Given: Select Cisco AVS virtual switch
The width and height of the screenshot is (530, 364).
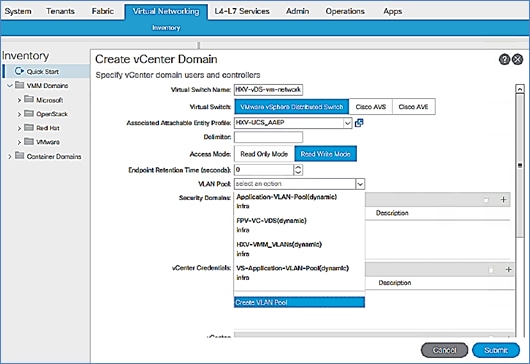Looking at the screenshot, I should [x=370, y=107].
